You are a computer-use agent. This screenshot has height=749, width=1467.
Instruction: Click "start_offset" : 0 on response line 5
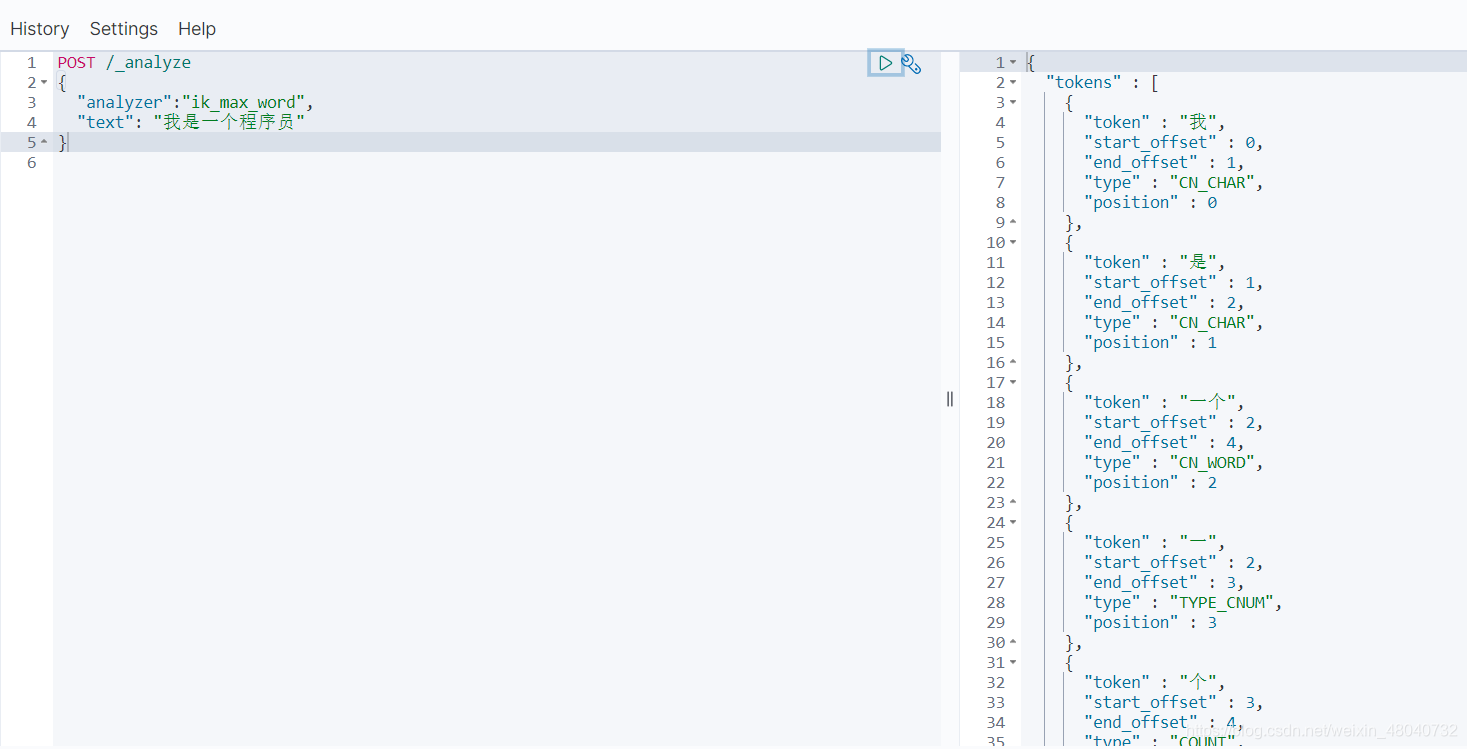(x=1170, y=142)
